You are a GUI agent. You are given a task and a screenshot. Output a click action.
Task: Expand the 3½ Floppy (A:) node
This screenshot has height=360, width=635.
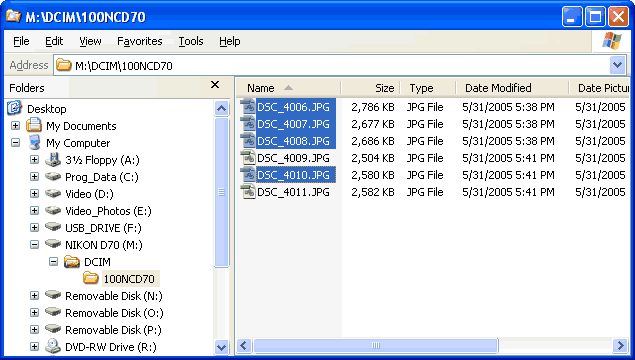34,160
